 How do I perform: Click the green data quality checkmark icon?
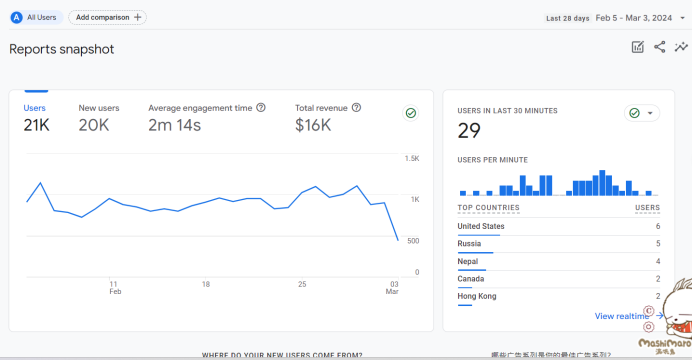[411, 113]
